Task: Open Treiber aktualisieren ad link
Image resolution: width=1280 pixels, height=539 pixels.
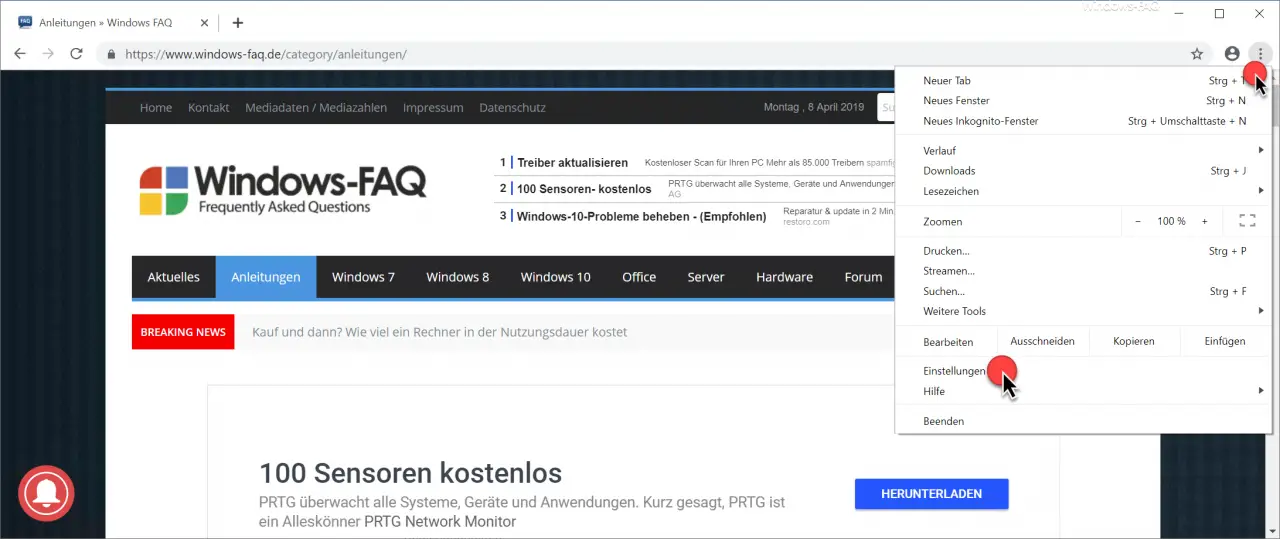Action: [572, 162]
